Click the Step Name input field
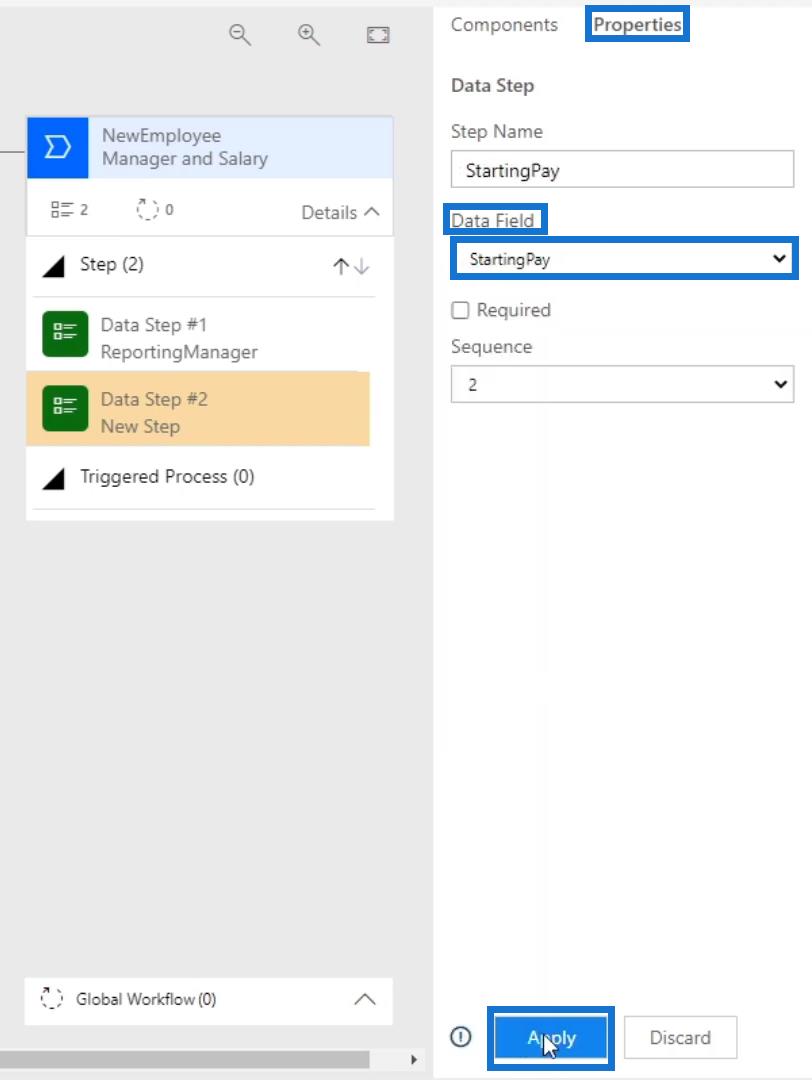This screenshot has height=1080, width=812. (x=622, y=169)
